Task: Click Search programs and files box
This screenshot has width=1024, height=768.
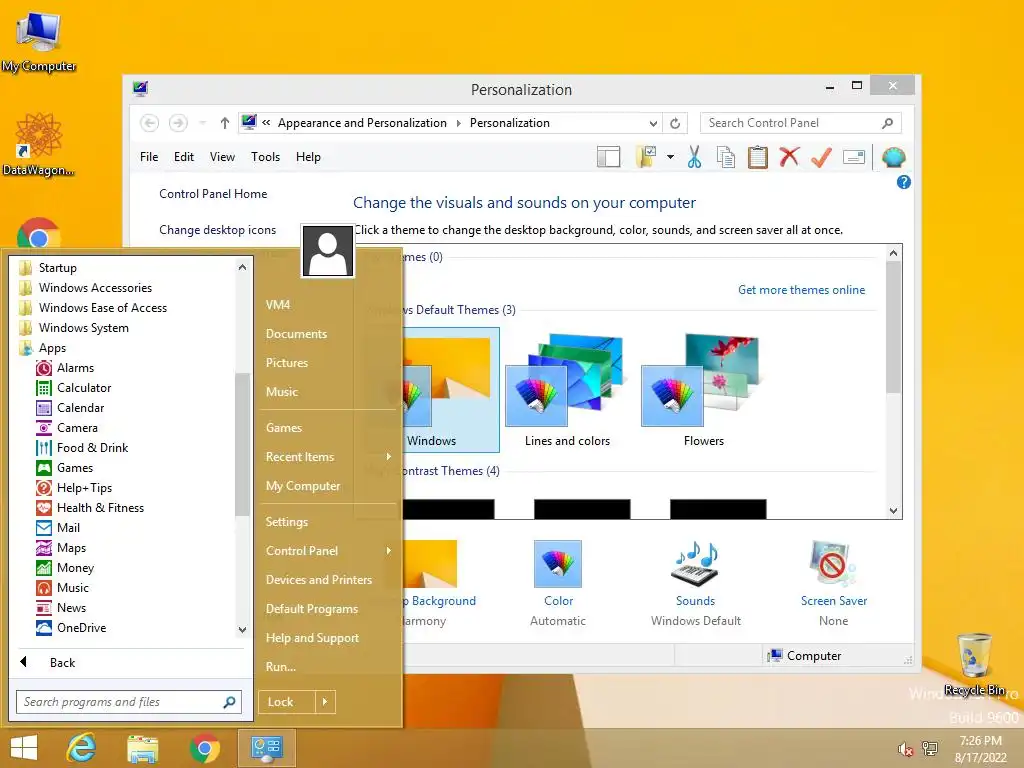Action: (x=129, y=702)
